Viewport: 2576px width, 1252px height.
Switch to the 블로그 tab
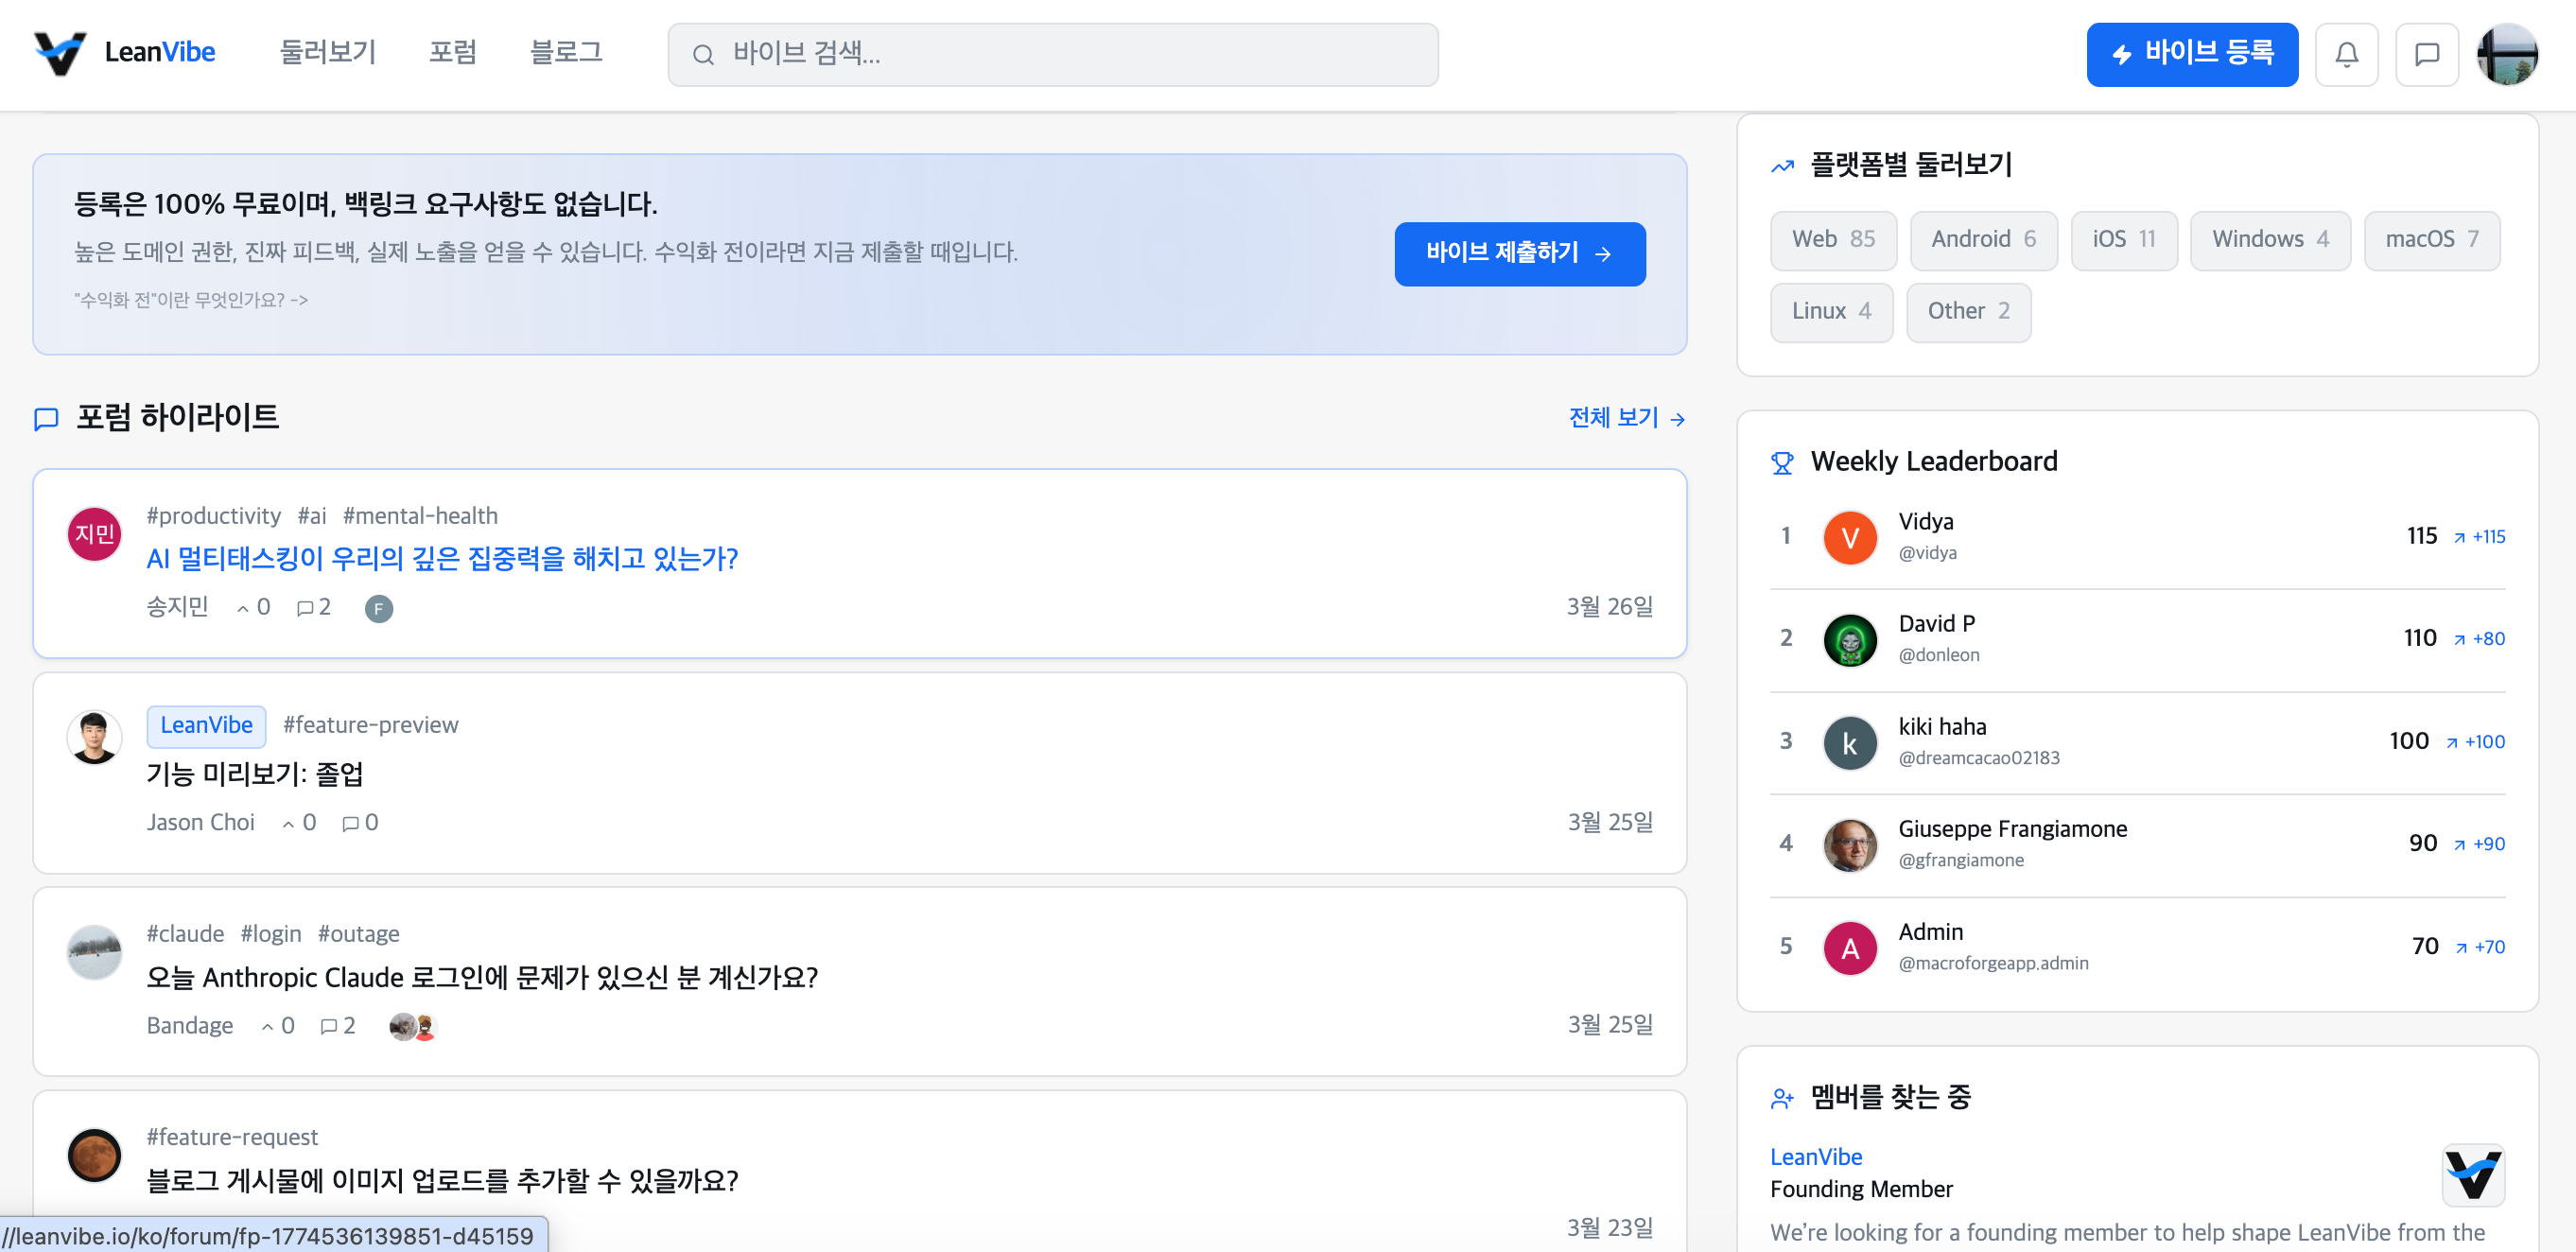566,52
